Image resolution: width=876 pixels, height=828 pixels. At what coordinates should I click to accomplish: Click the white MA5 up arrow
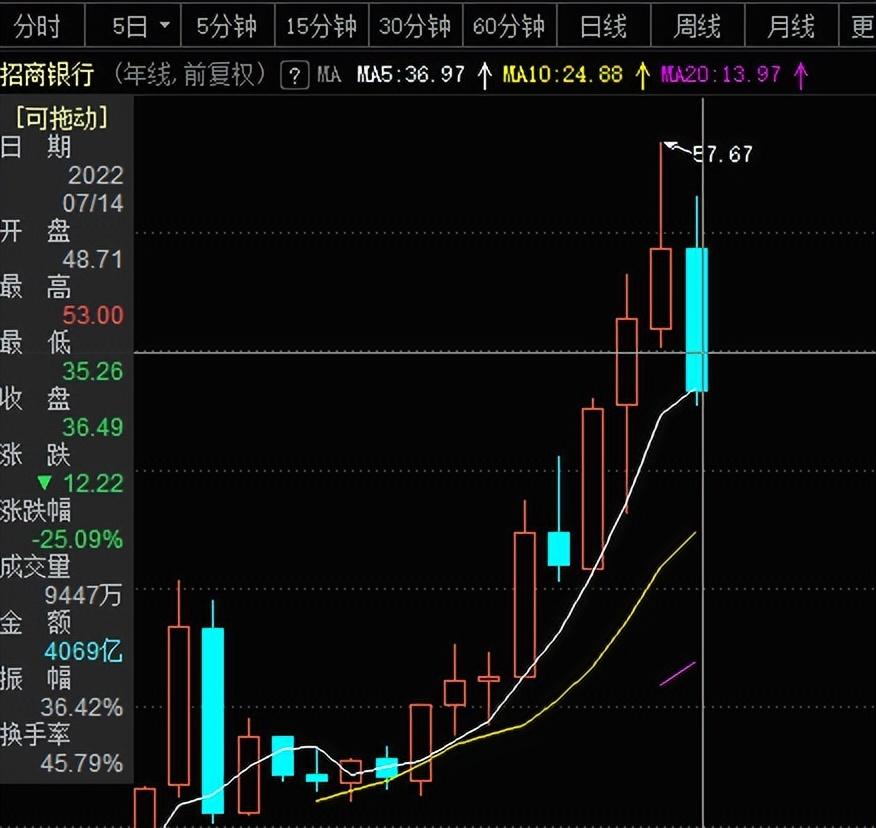(484, 75)
